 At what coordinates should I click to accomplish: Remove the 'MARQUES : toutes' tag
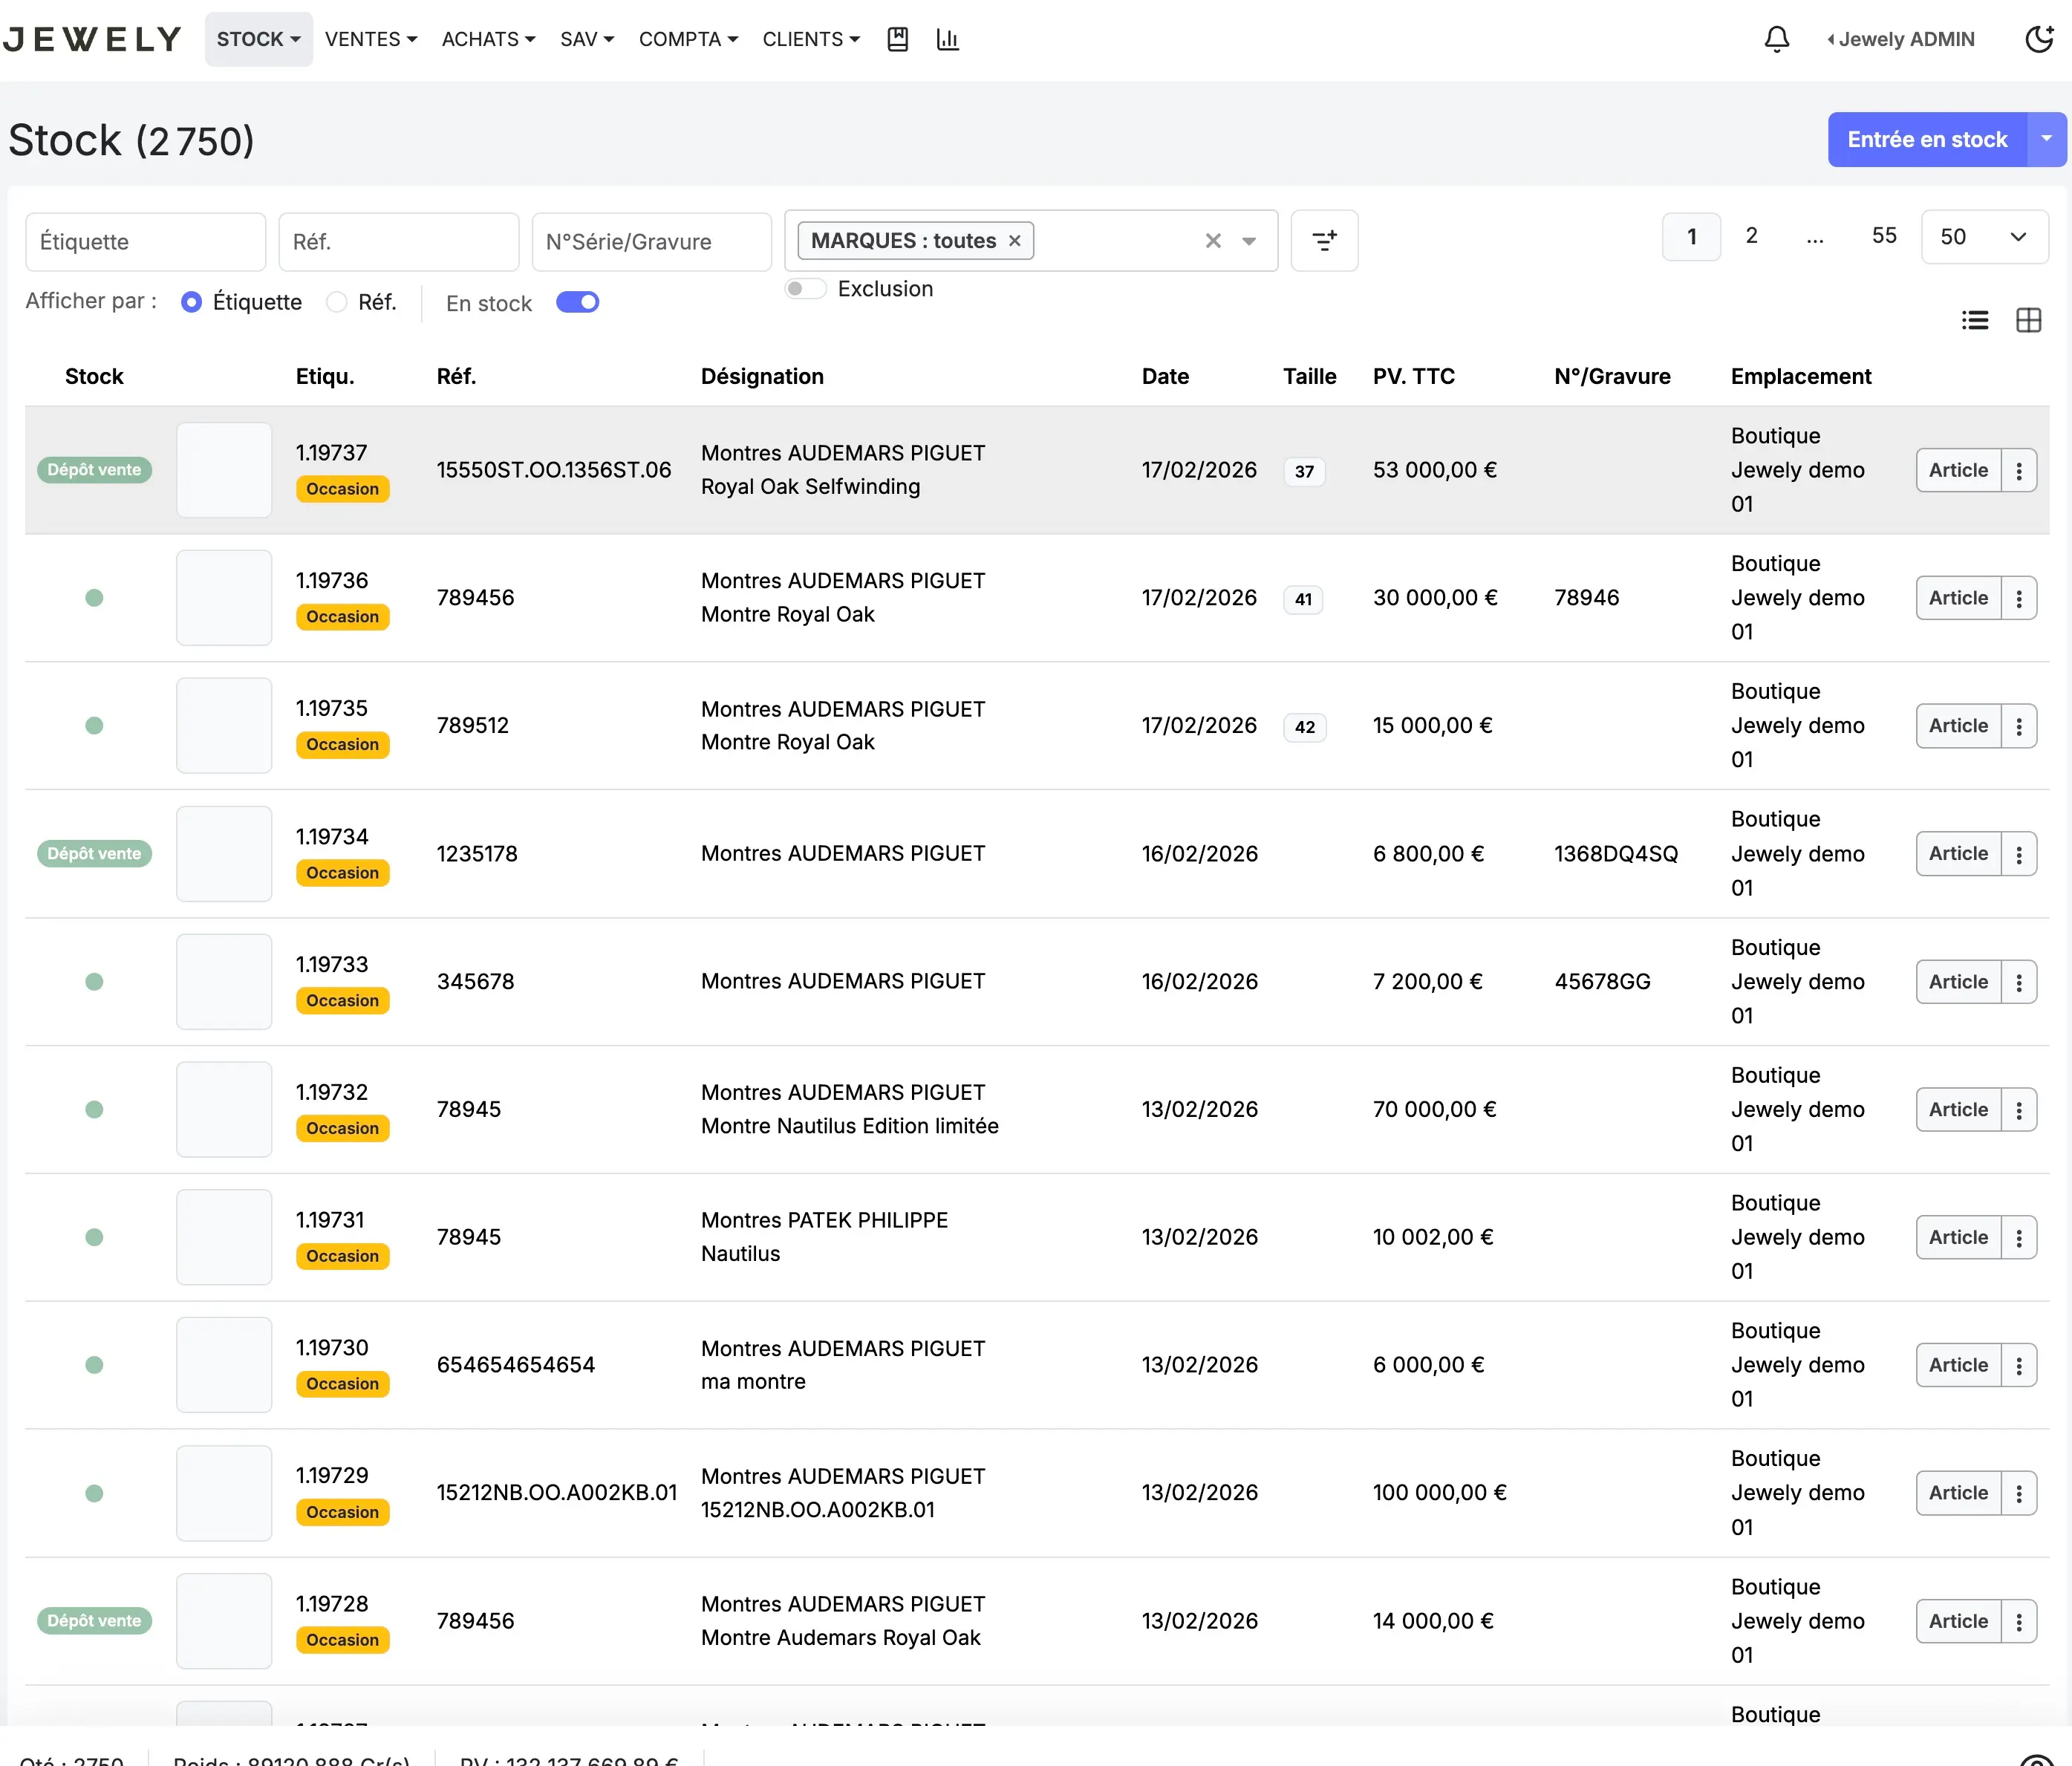pyautogui.click(x=1014, y=241)
